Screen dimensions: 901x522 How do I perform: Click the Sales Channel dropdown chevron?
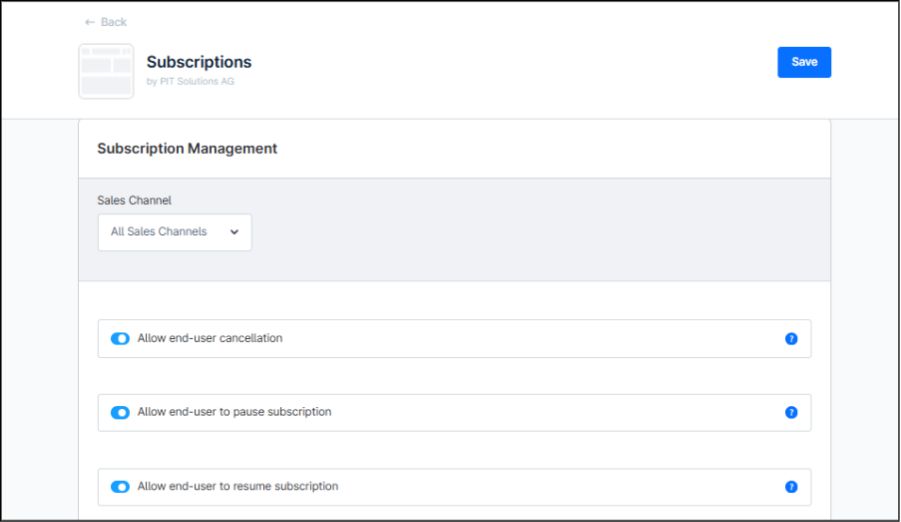pos(234,232)
